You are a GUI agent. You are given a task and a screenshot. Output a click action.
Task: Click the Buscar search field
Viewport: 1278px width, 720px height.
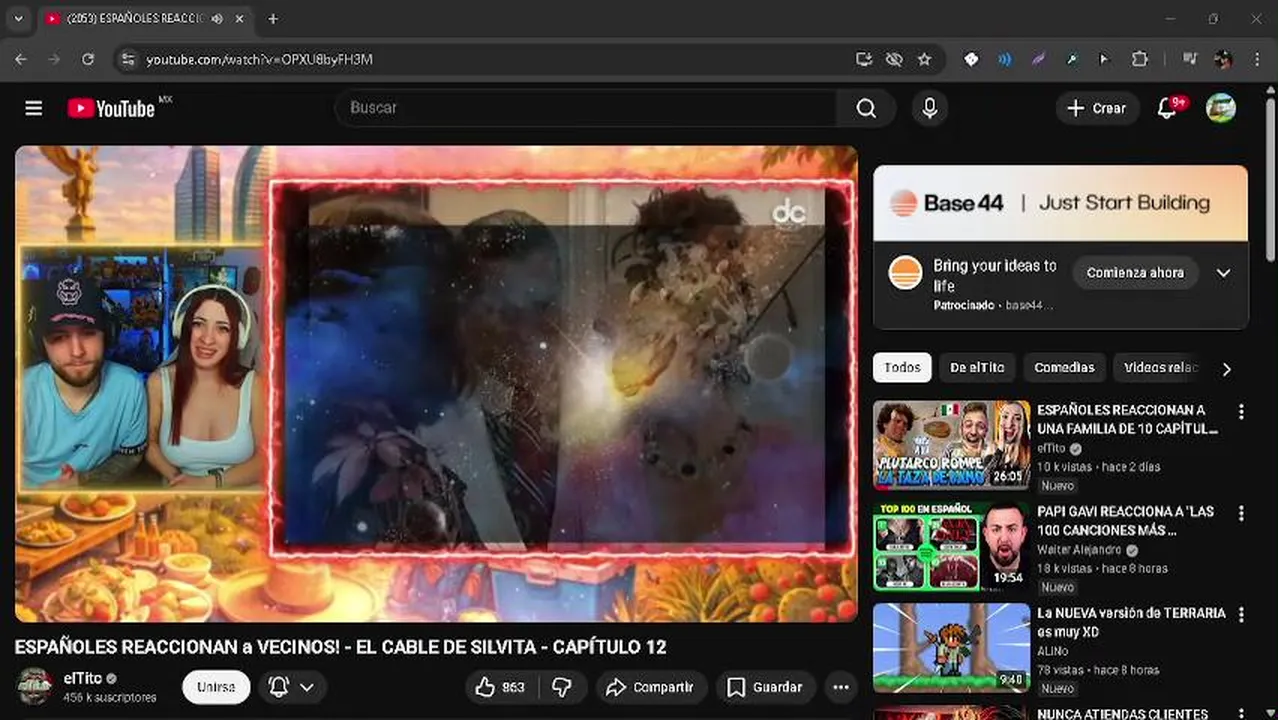[x=586, y=108]
